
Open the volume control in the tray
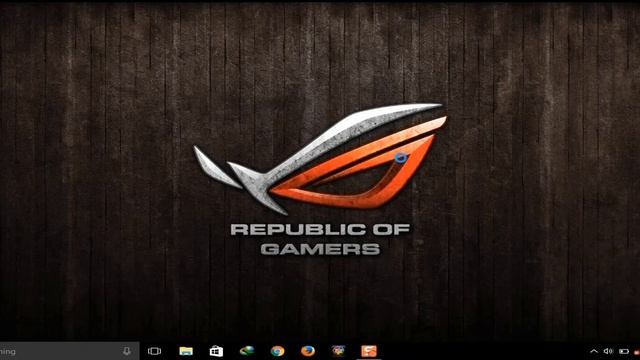pyautogui.click(x=608, y=351)
